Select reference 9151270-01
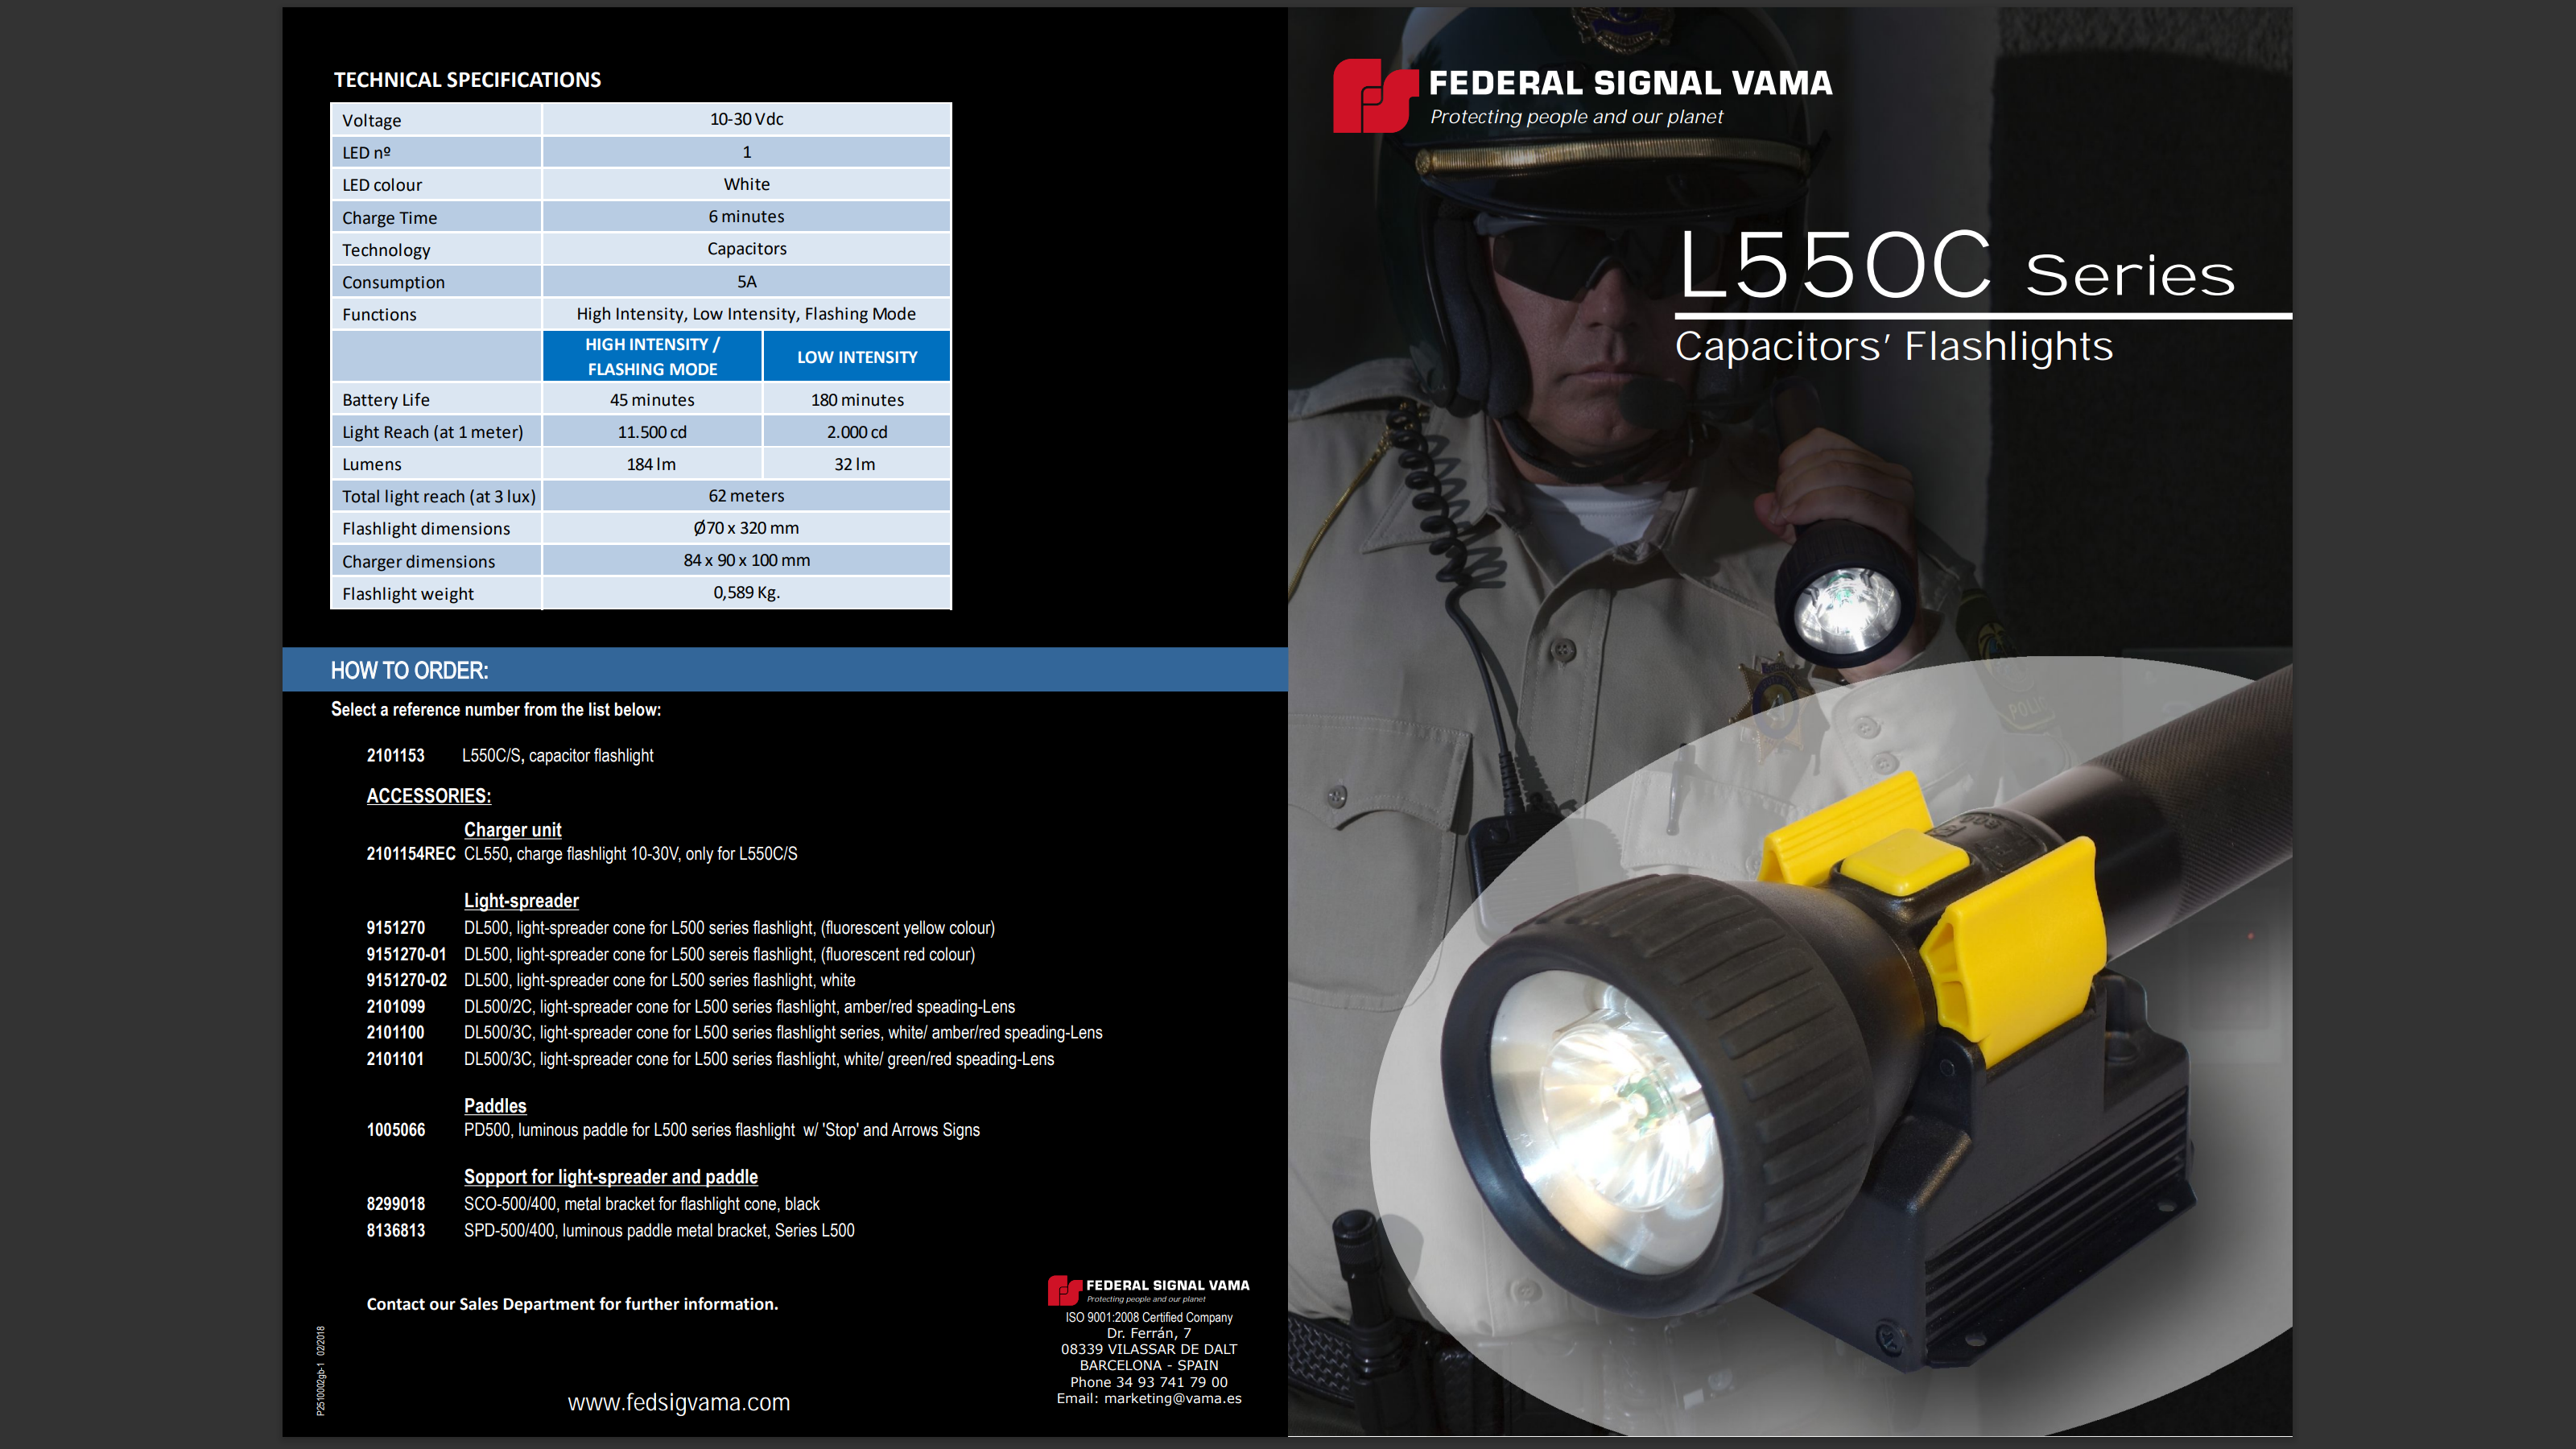 coord(406,954)
